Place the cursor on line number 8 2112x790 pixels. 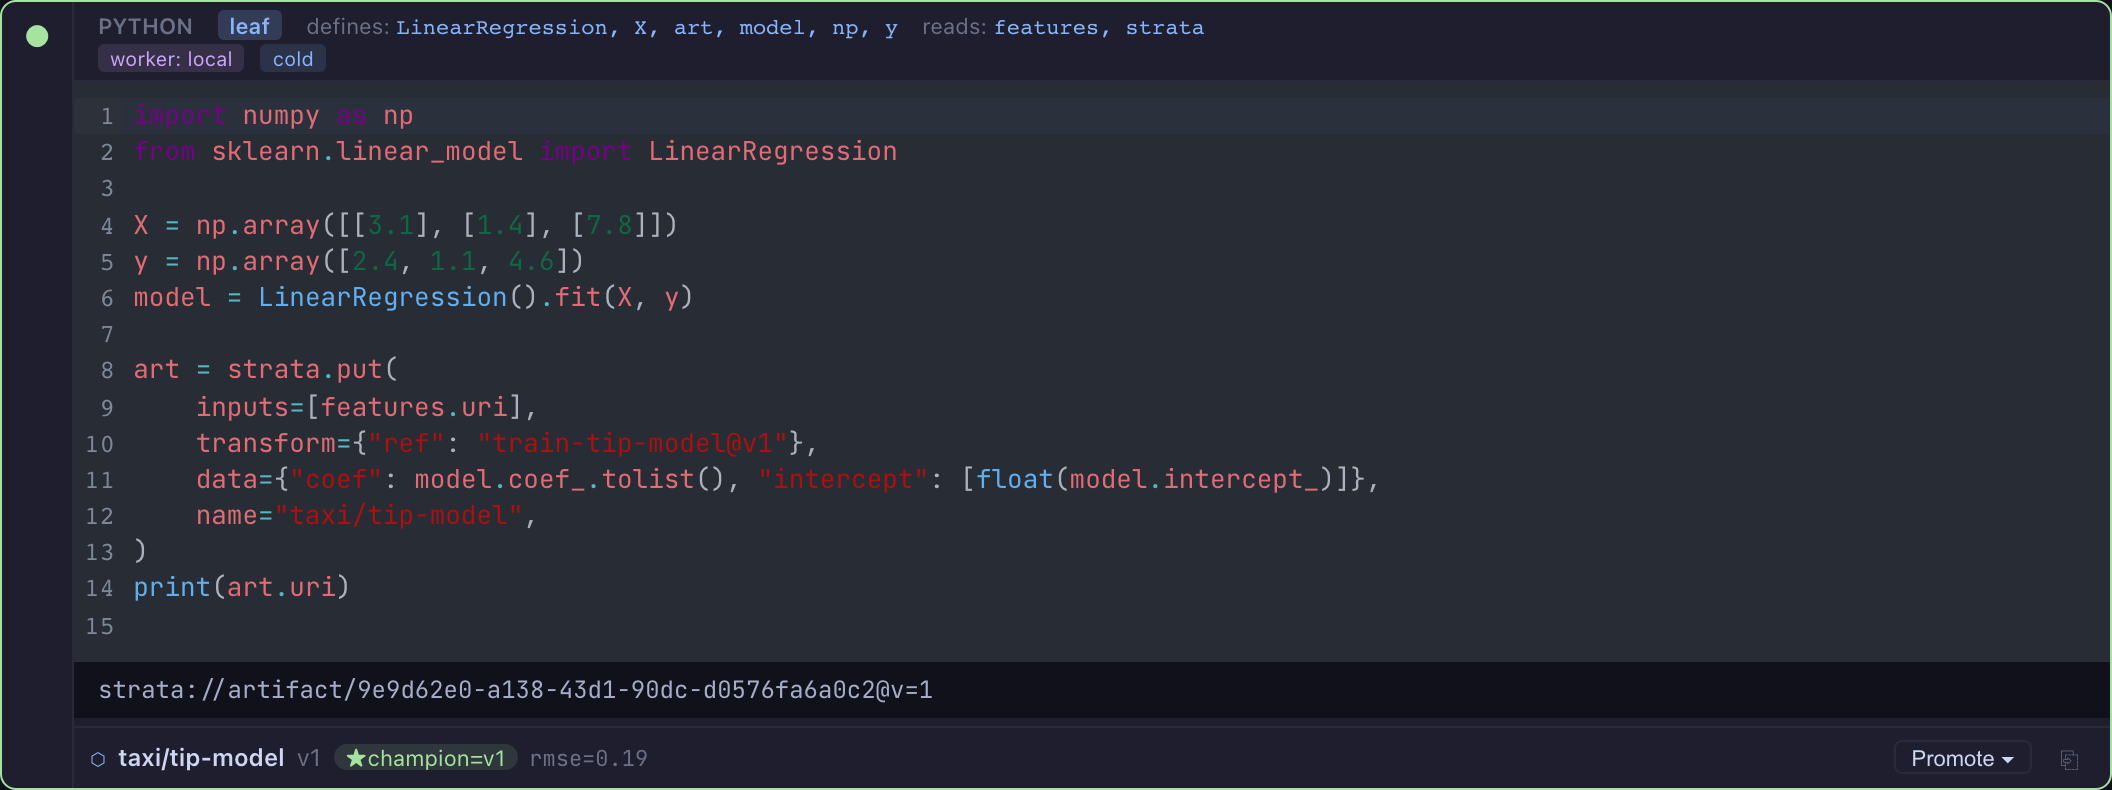[x=107, y=370]
